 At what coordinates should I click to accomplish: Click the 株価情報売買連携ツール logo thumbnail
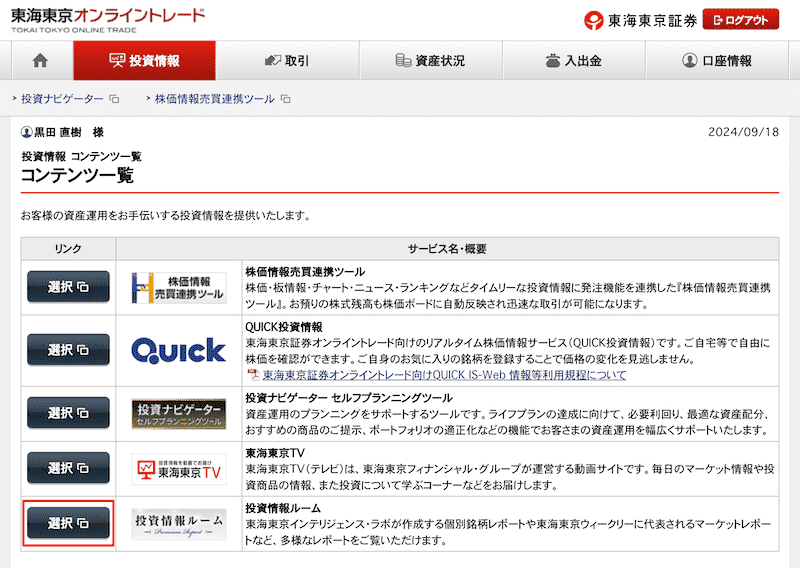(x=179, y=288)
